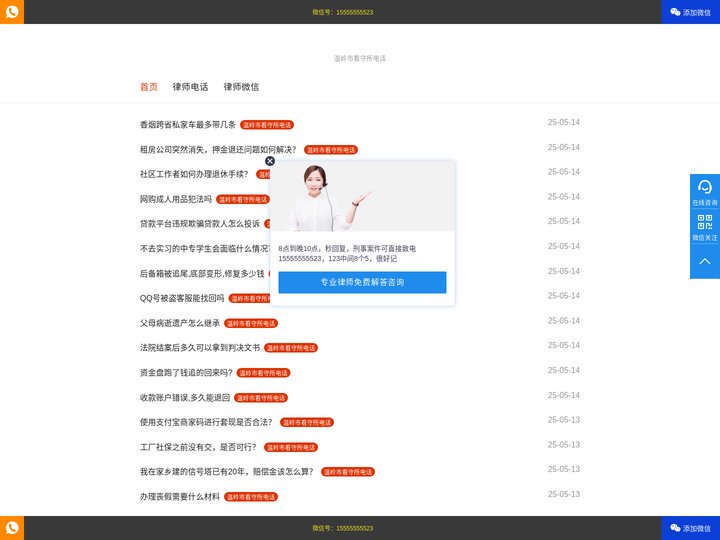
Task: Click the customer service lady image in popup
Action: click(362, 197)
